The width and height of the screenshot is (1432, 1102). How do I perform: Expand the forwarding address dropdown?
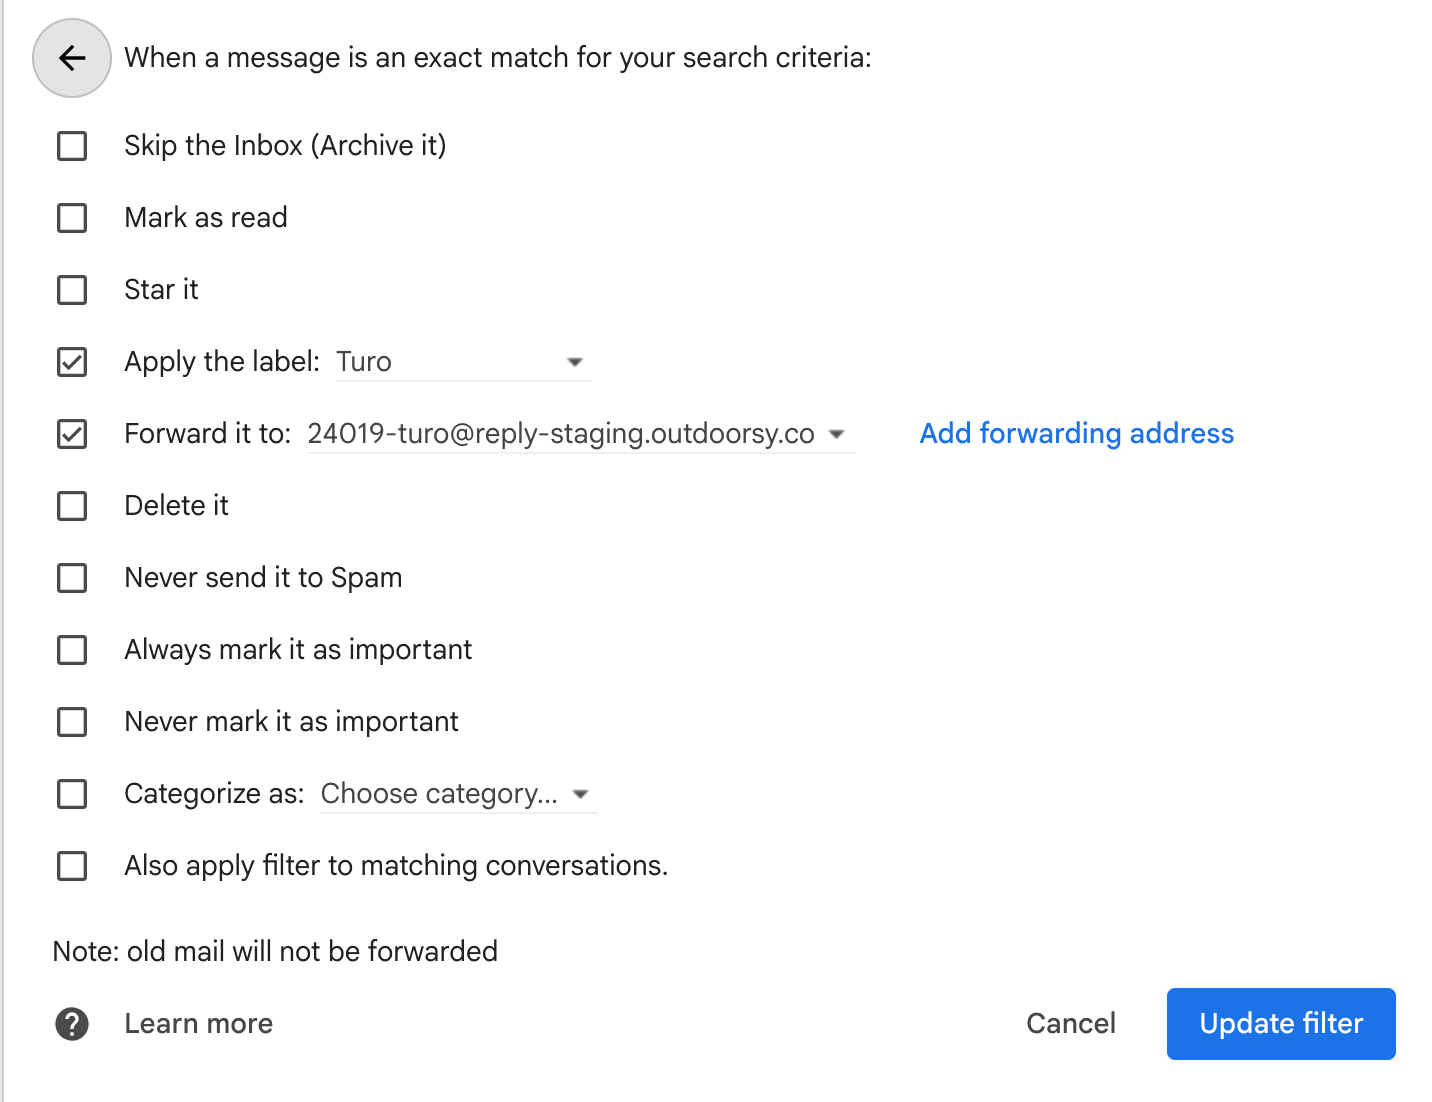click(578, 434)
